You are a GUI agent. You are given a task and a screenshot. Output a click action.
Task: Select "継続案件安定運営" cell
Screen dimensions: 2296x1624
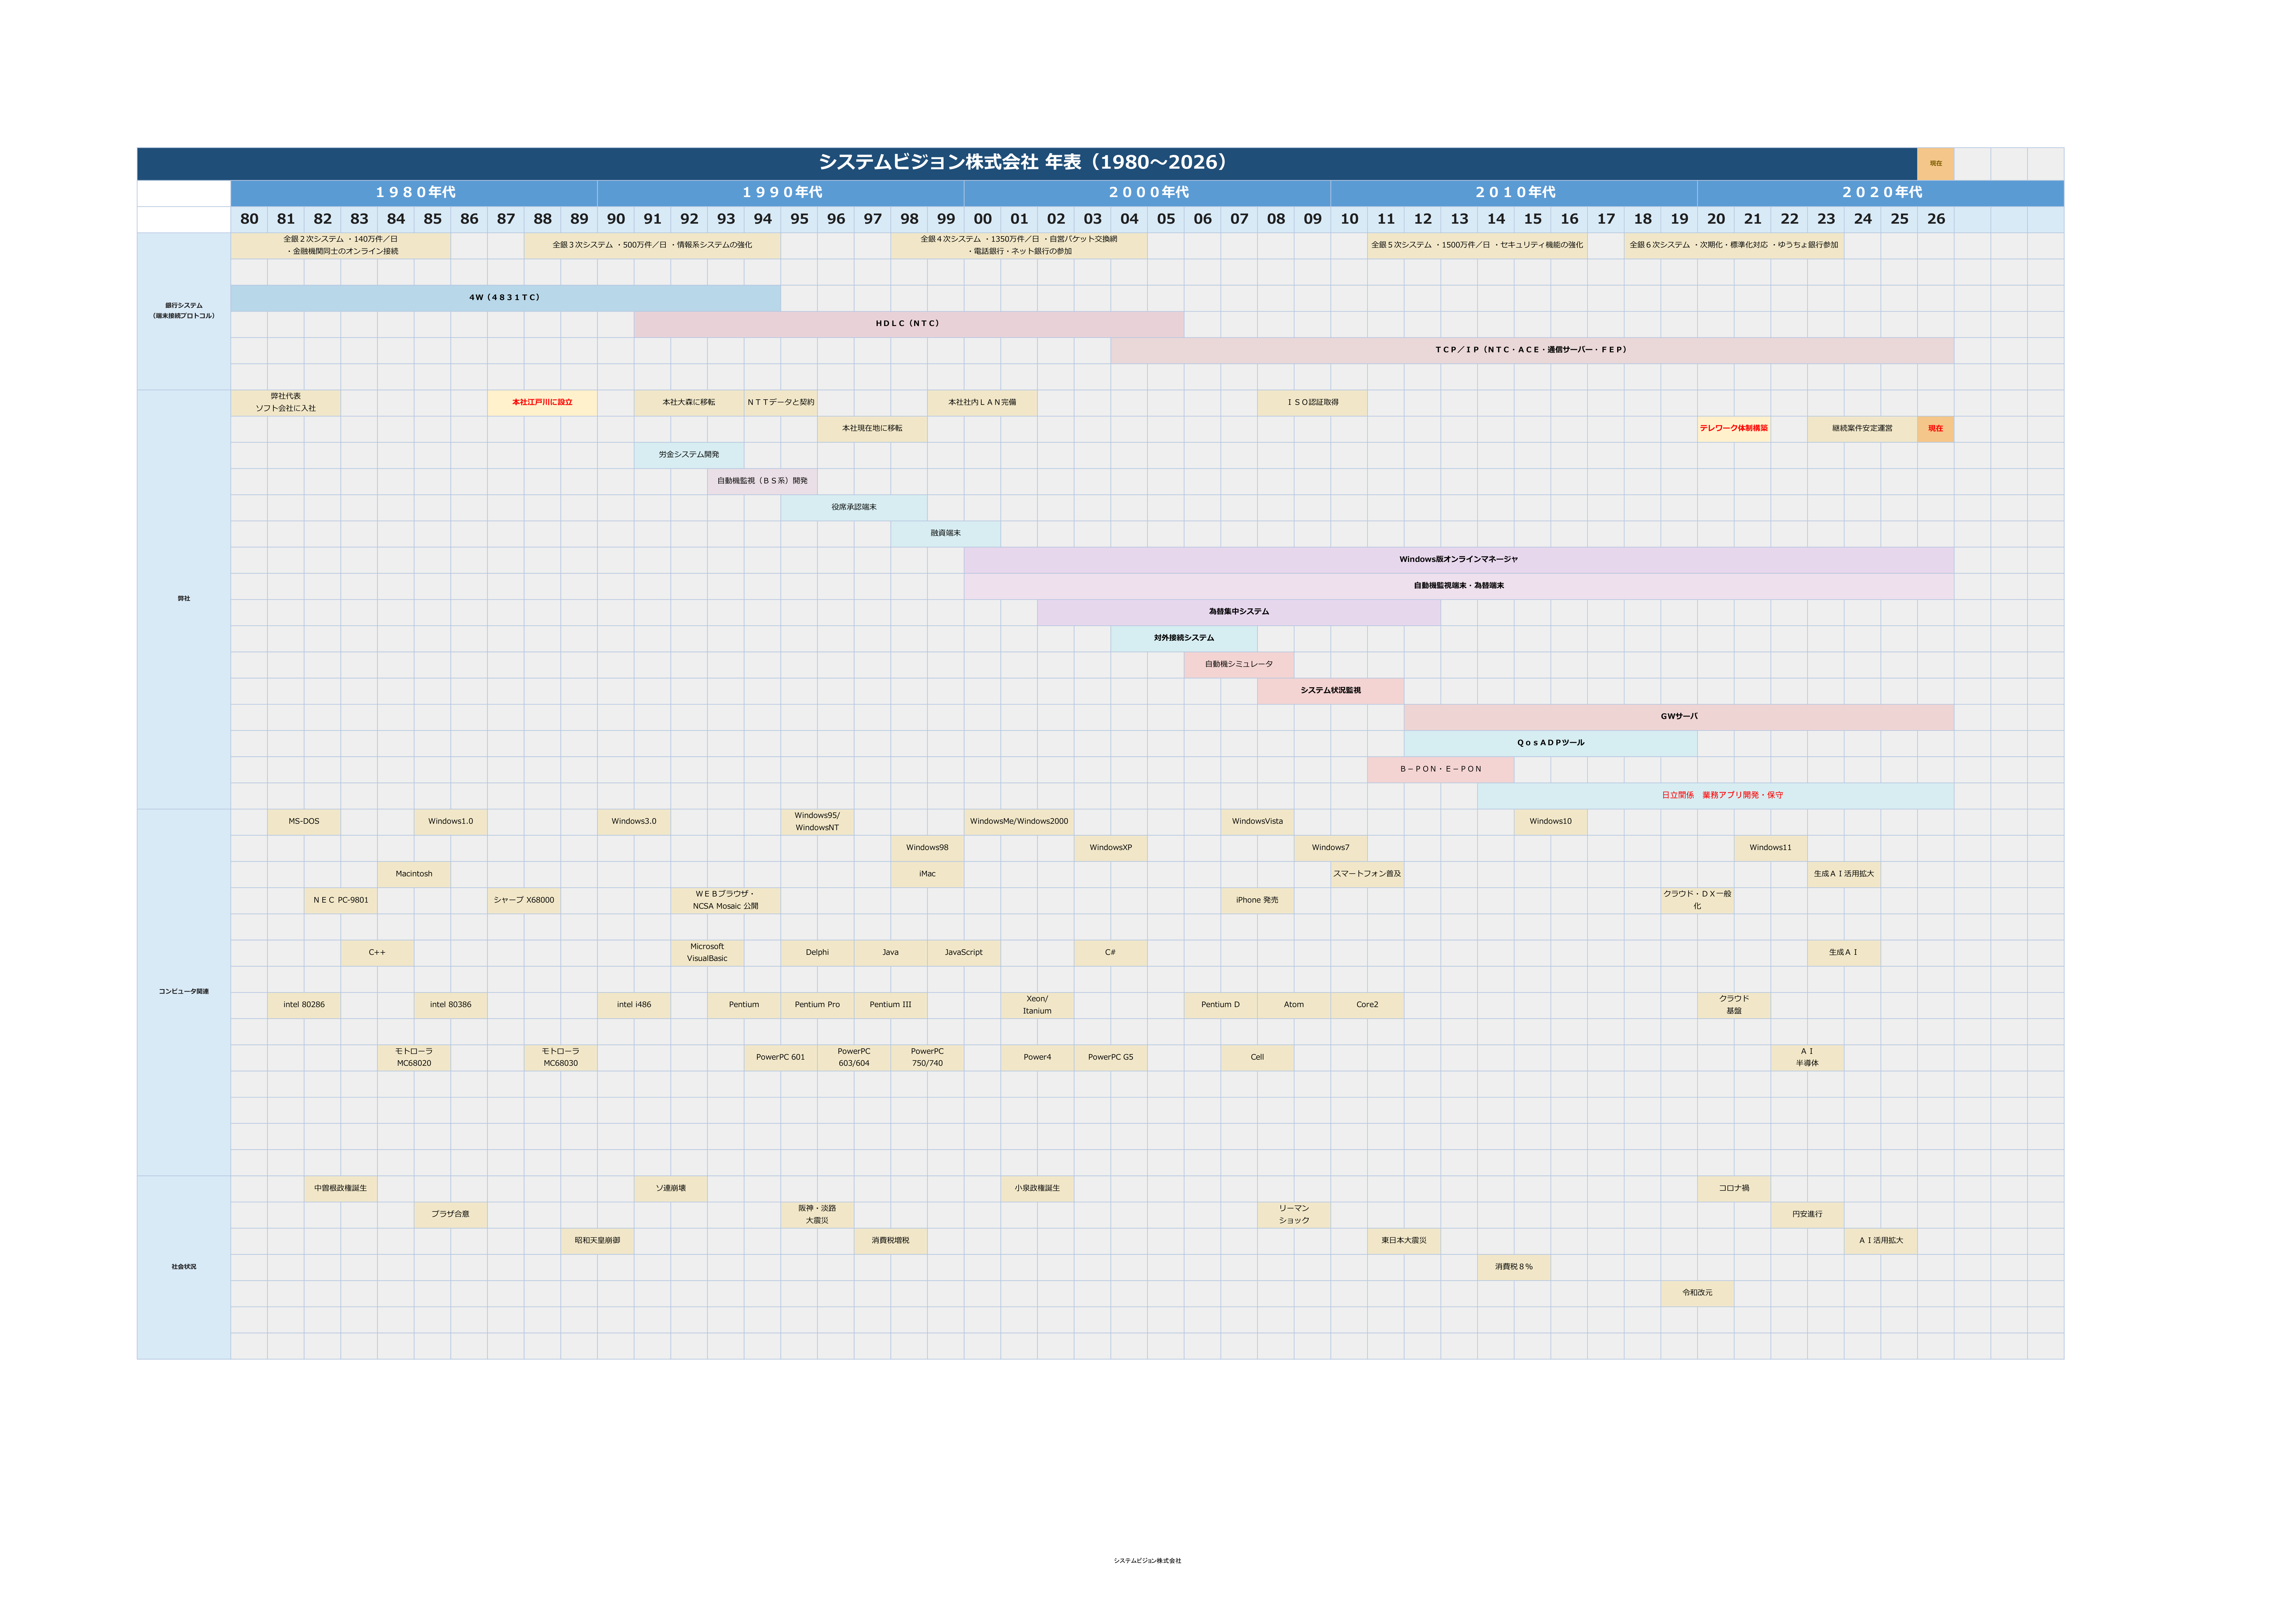click(x=1862, y=429)
